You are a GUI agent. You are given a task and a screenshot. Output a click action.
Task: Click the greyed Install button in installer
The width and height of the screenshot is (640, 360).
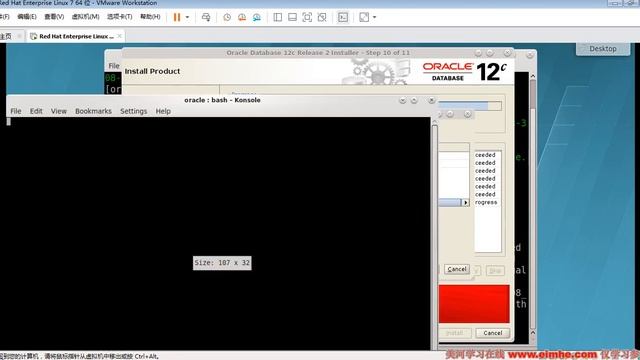click(454, 333)
